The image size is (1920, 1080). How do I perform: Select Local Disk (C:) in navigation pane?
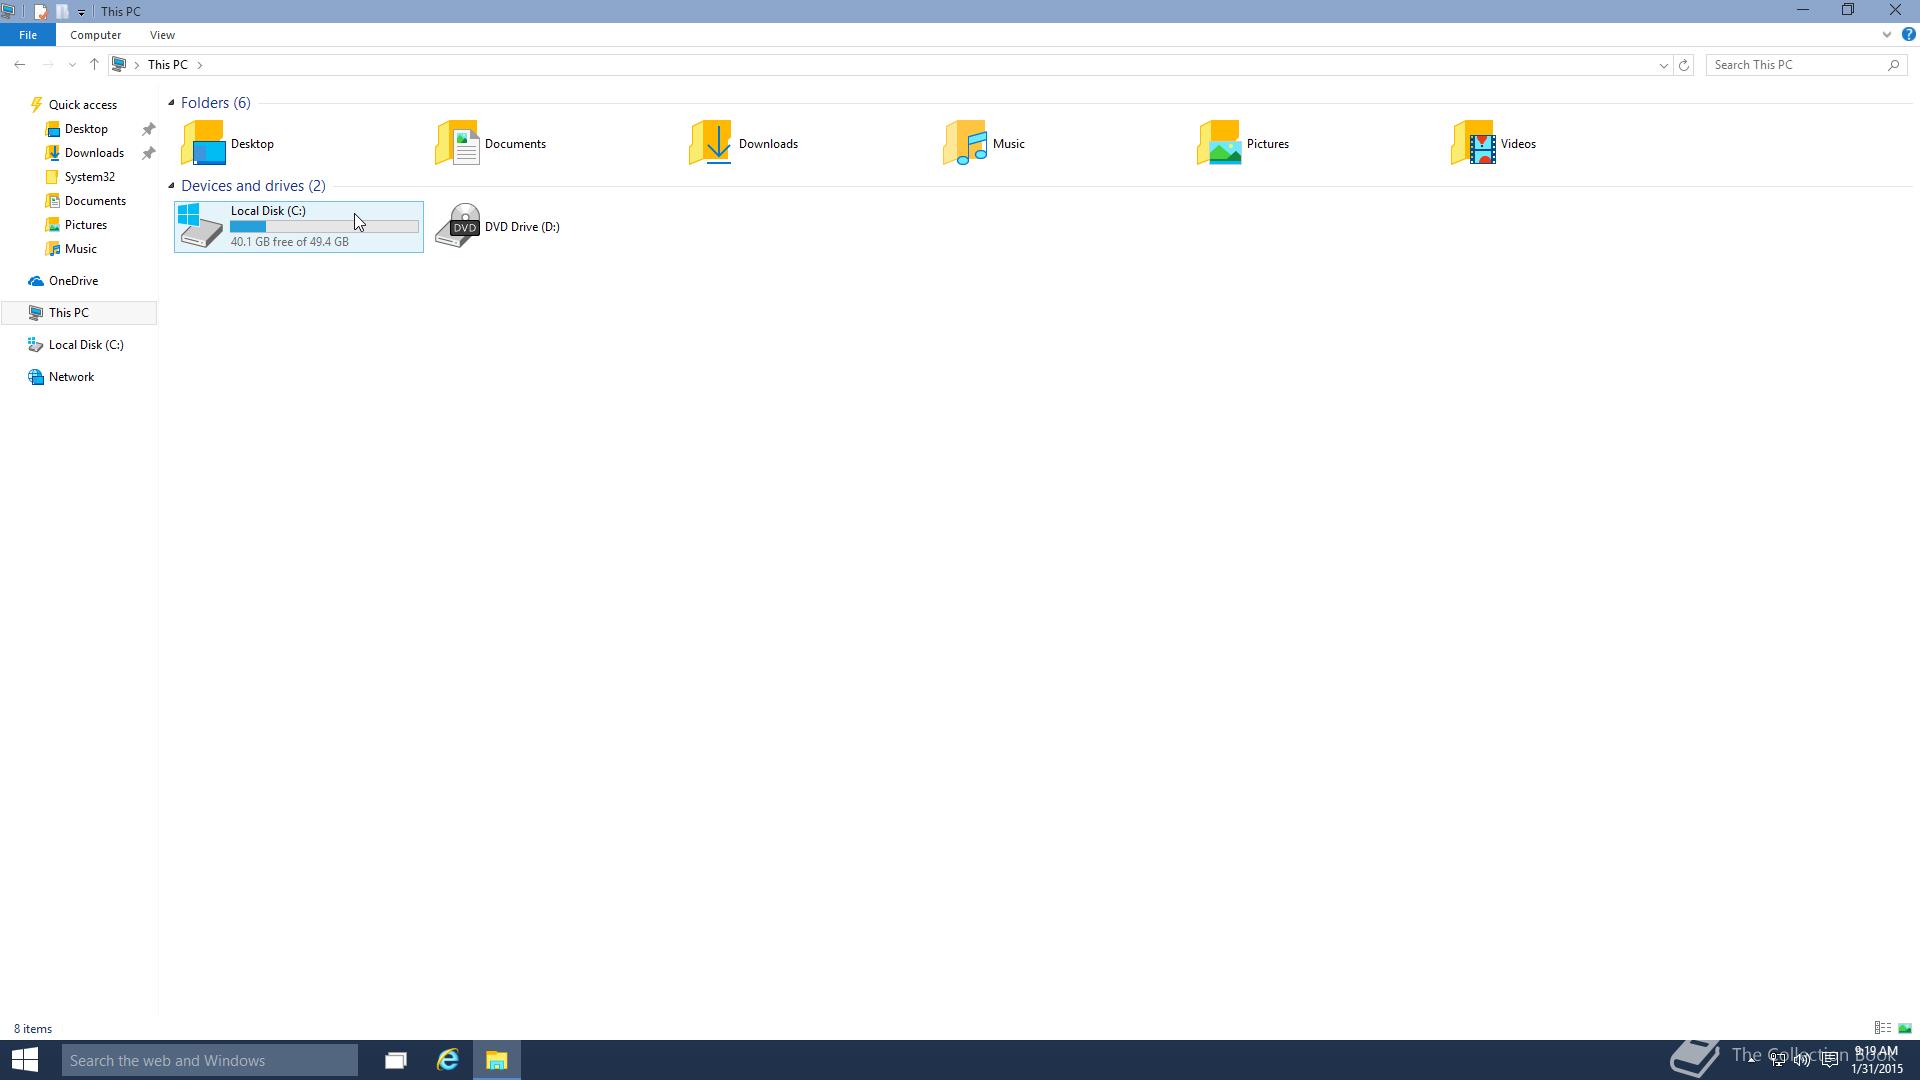[86, 345]
